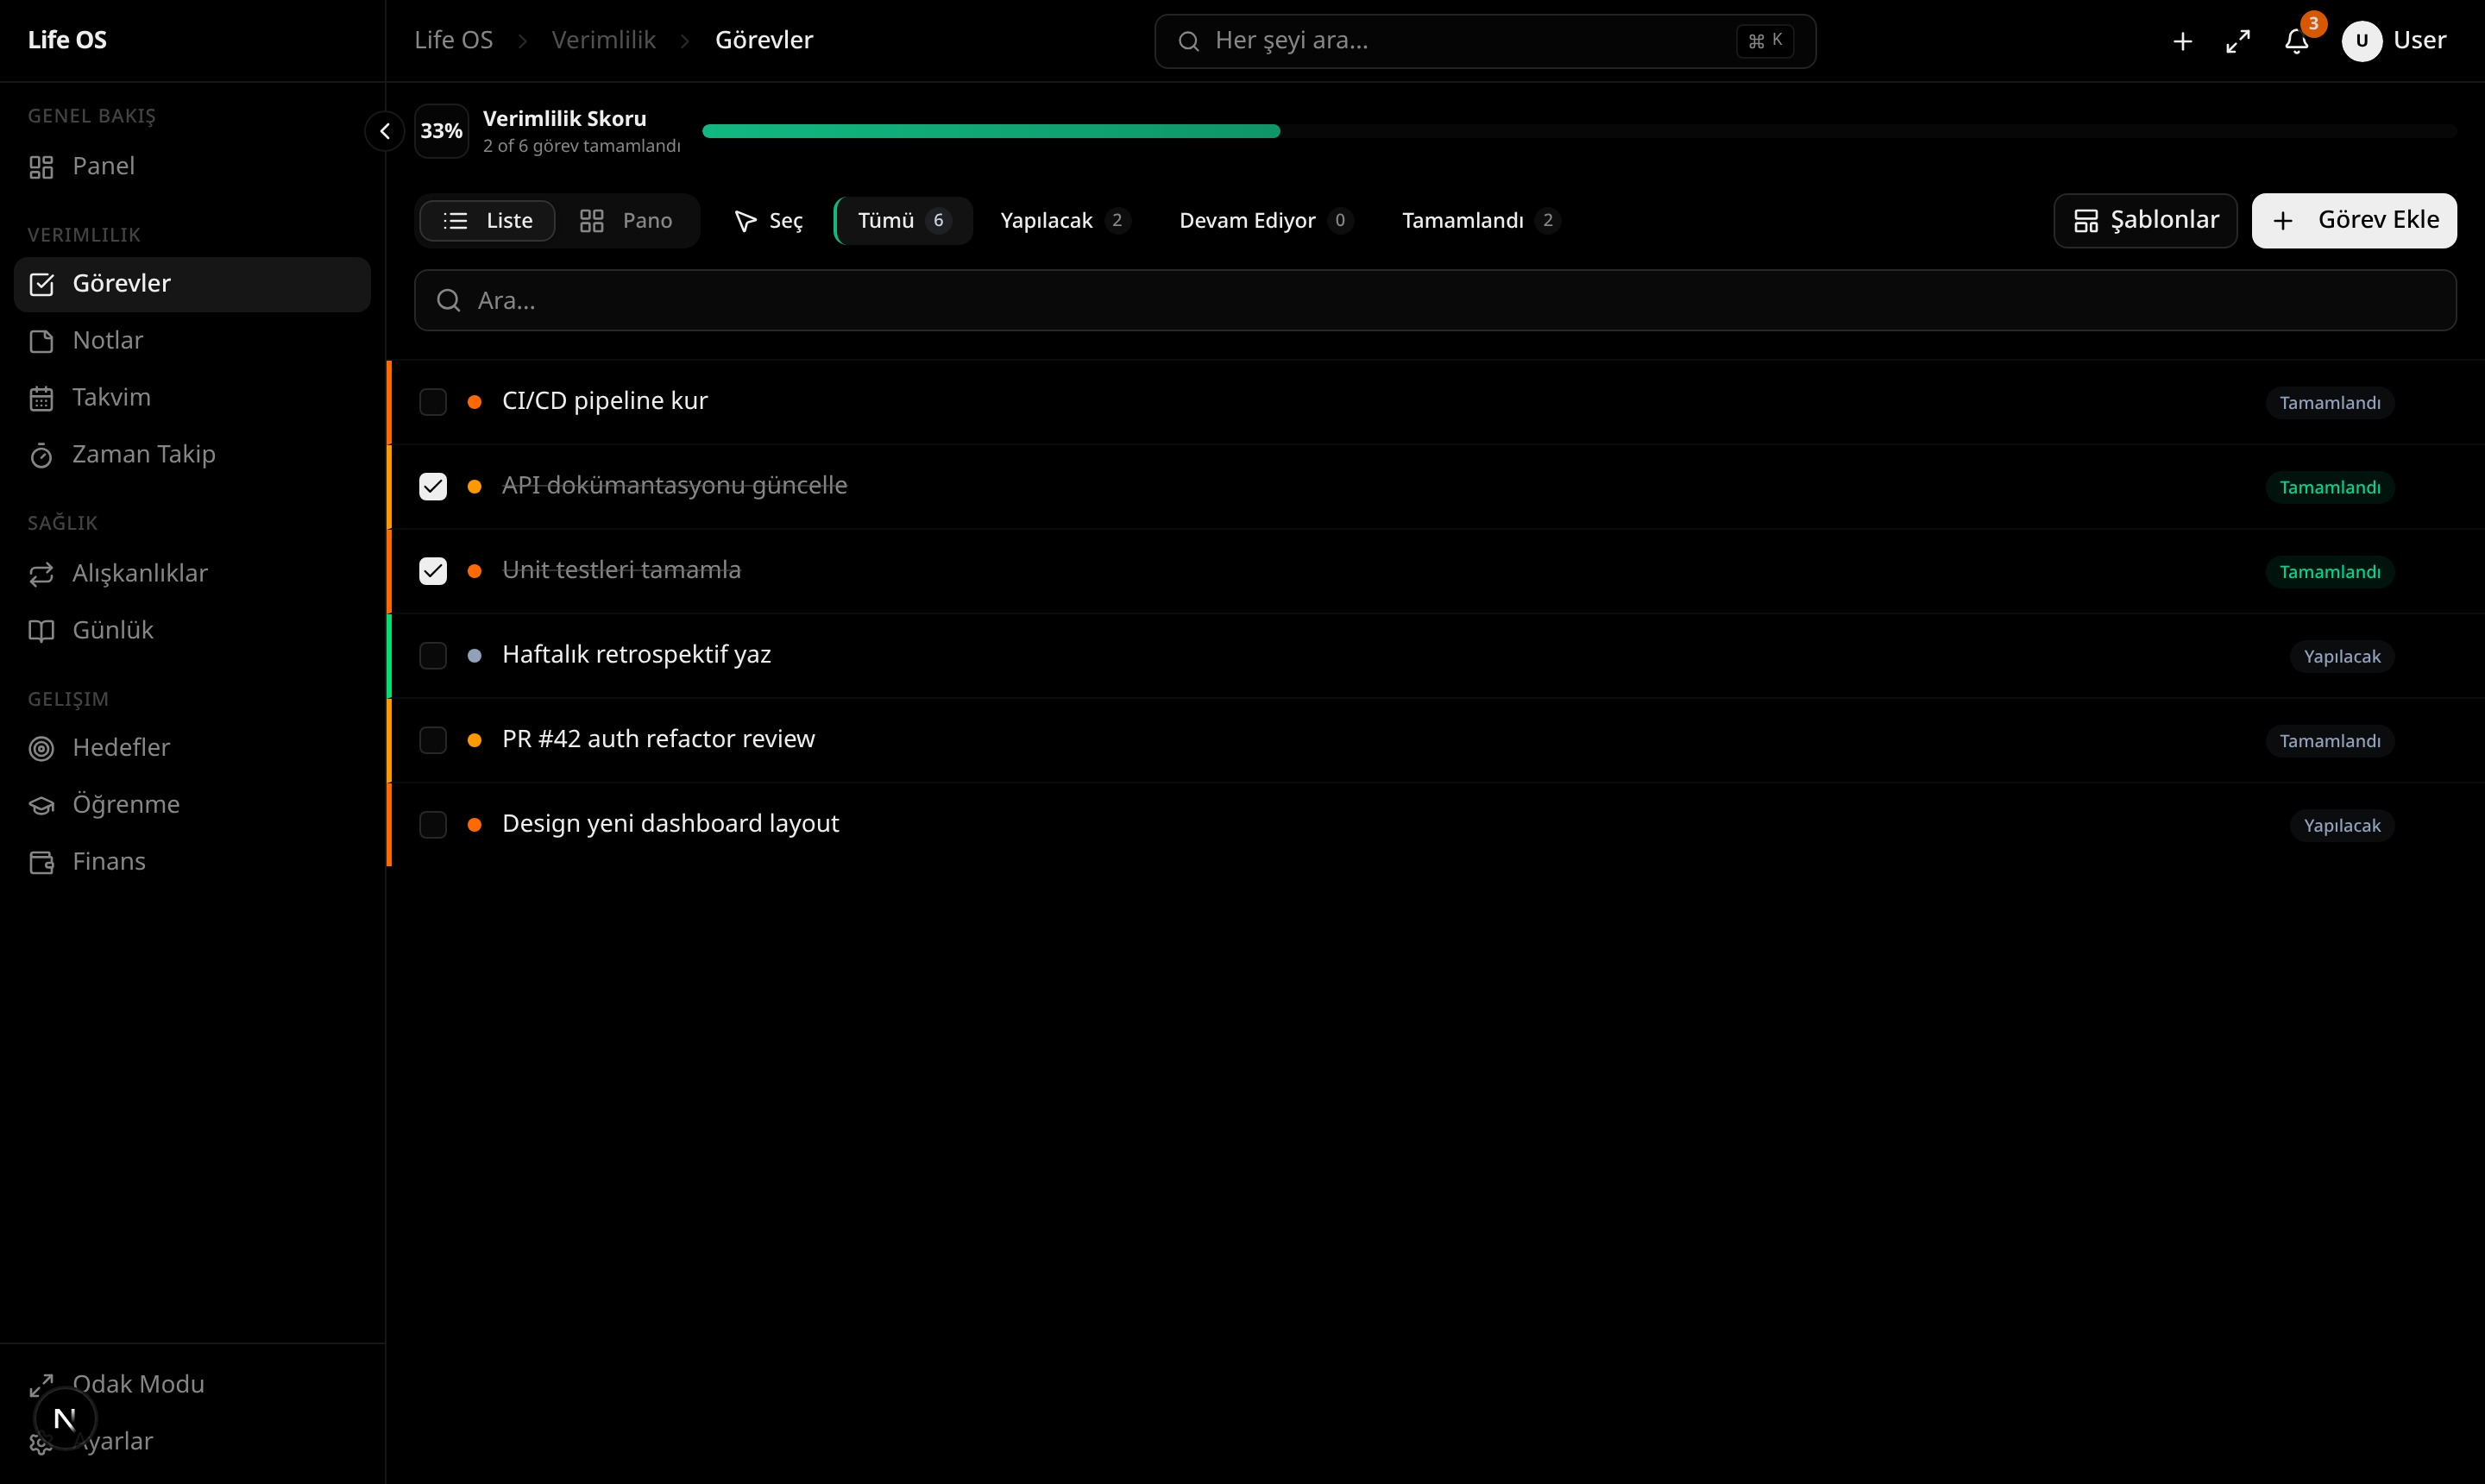Viewport: 2485px width, 1484px height.
Task: Click the Verimlilik Skoru progress bar
Action: [1579, 131]
